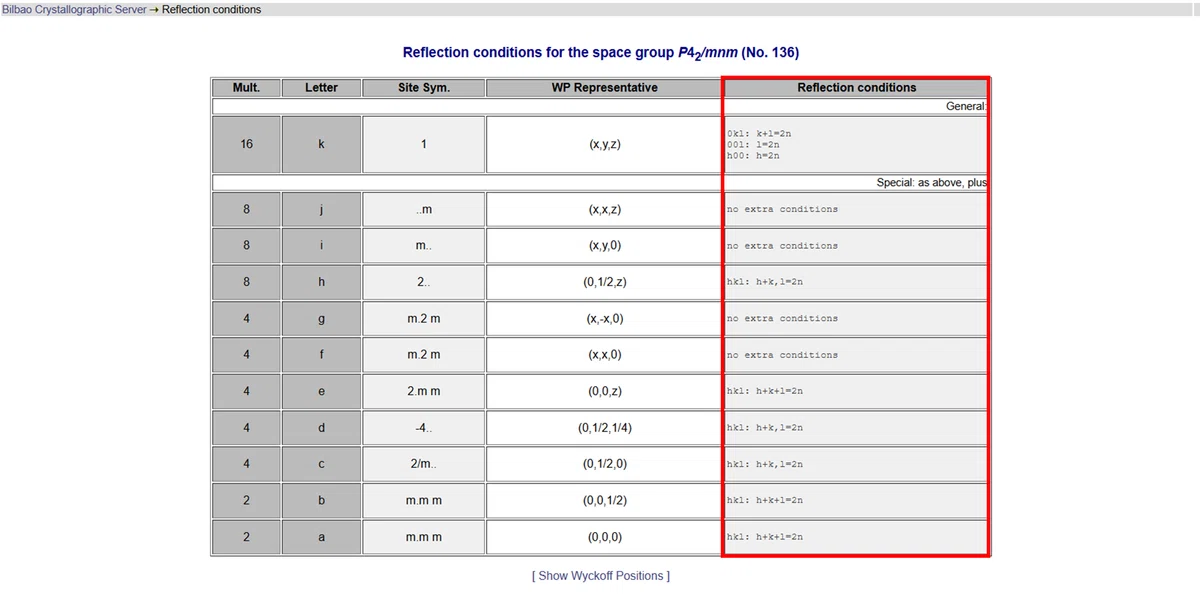Click 'no extra conditions' in row g
The image size is (1200, 607).
coord(783,319)
